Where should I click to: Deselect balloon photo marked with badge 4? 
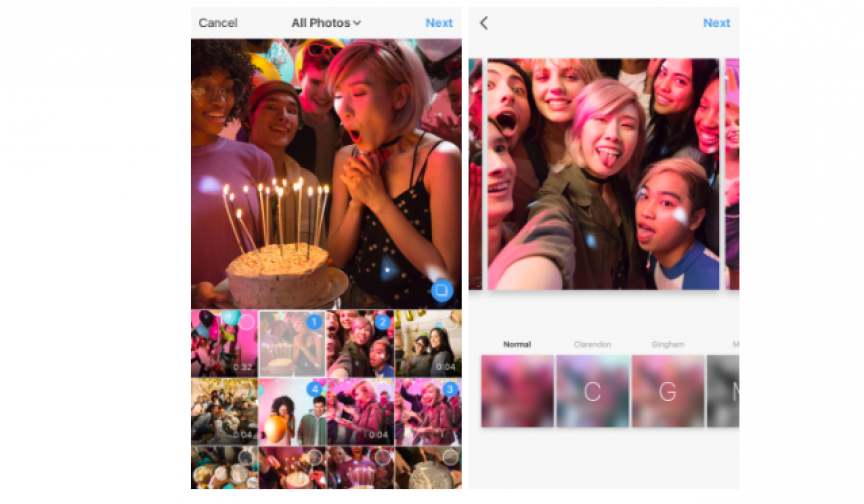313,389
